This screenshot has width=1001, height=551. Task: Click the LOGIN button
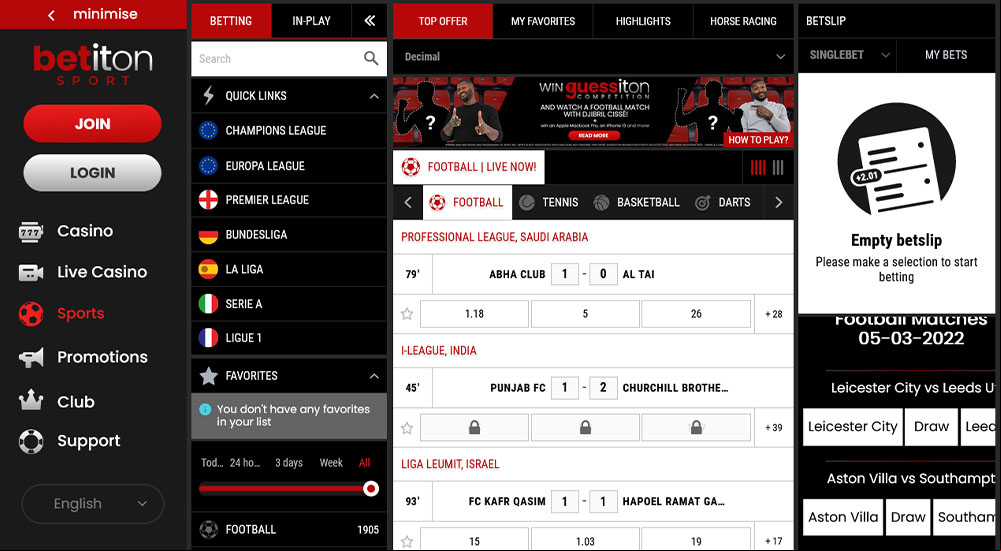click(x=93, y=173)
